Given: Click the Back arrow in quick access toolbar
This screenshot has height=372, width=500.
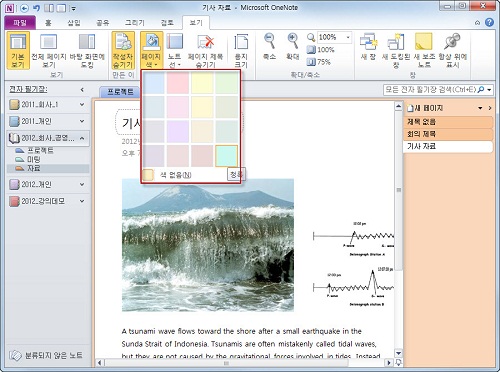Looking at the screenshot, I should tap(24, 8).
